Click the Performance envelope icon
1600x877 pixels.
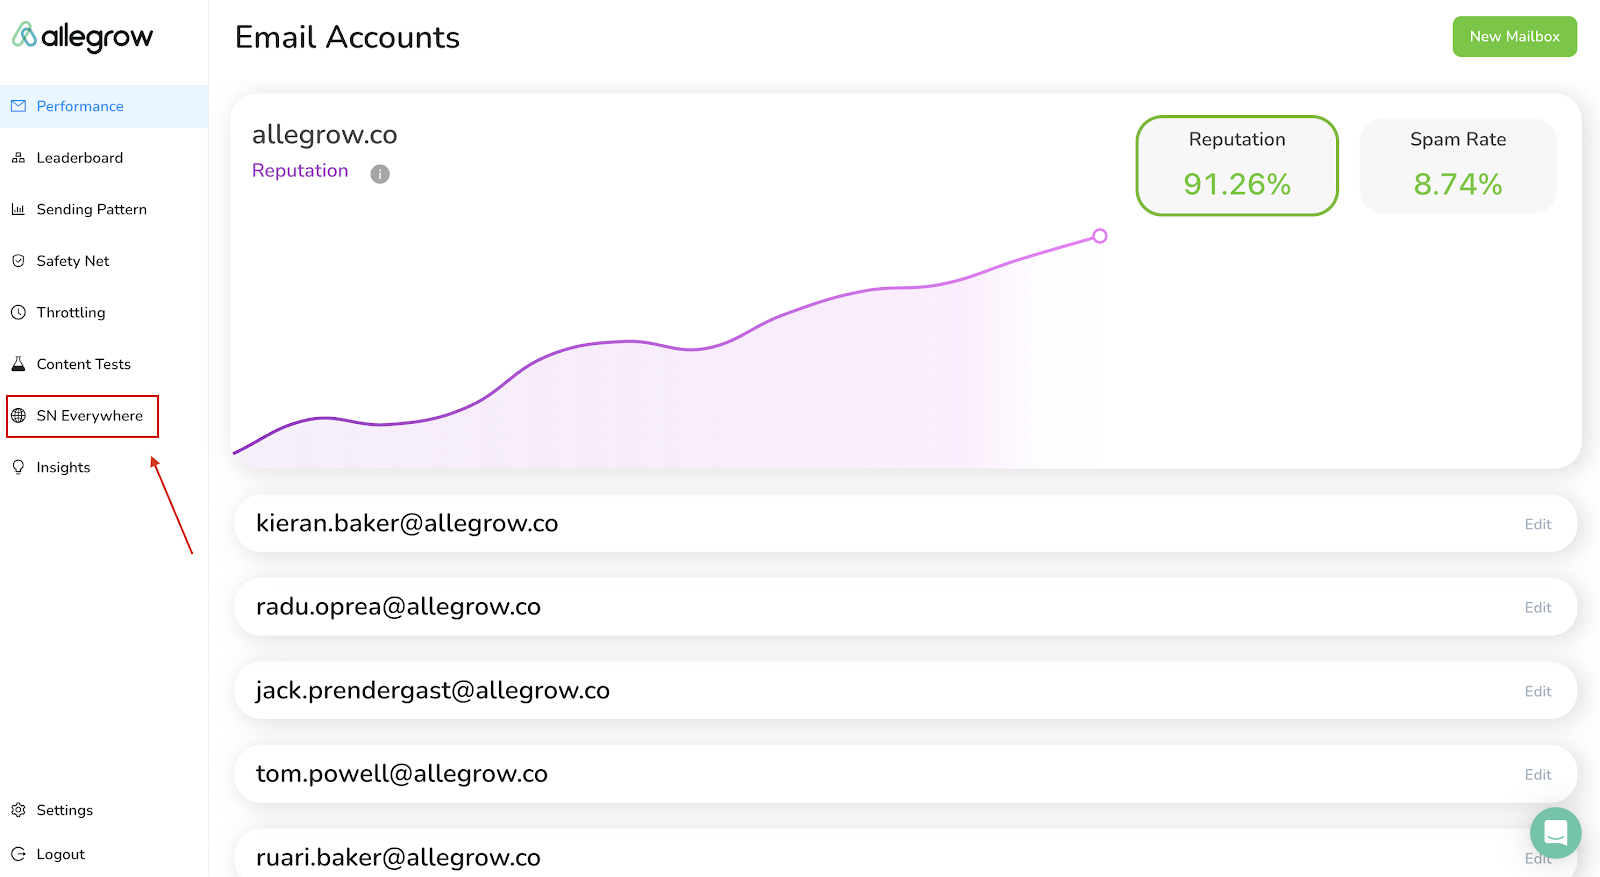(18, 106)
